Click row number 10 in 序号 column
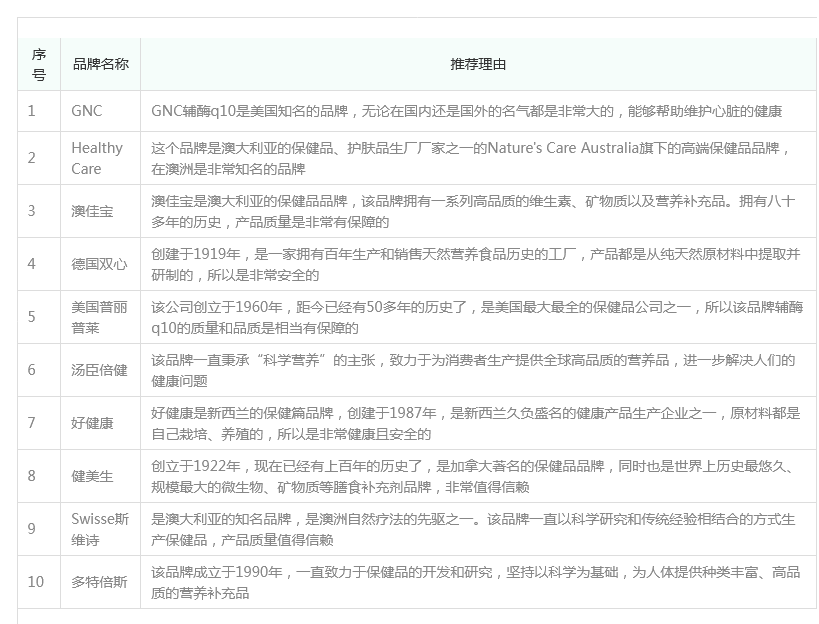819x624 pixels. (x=36, y=582)
